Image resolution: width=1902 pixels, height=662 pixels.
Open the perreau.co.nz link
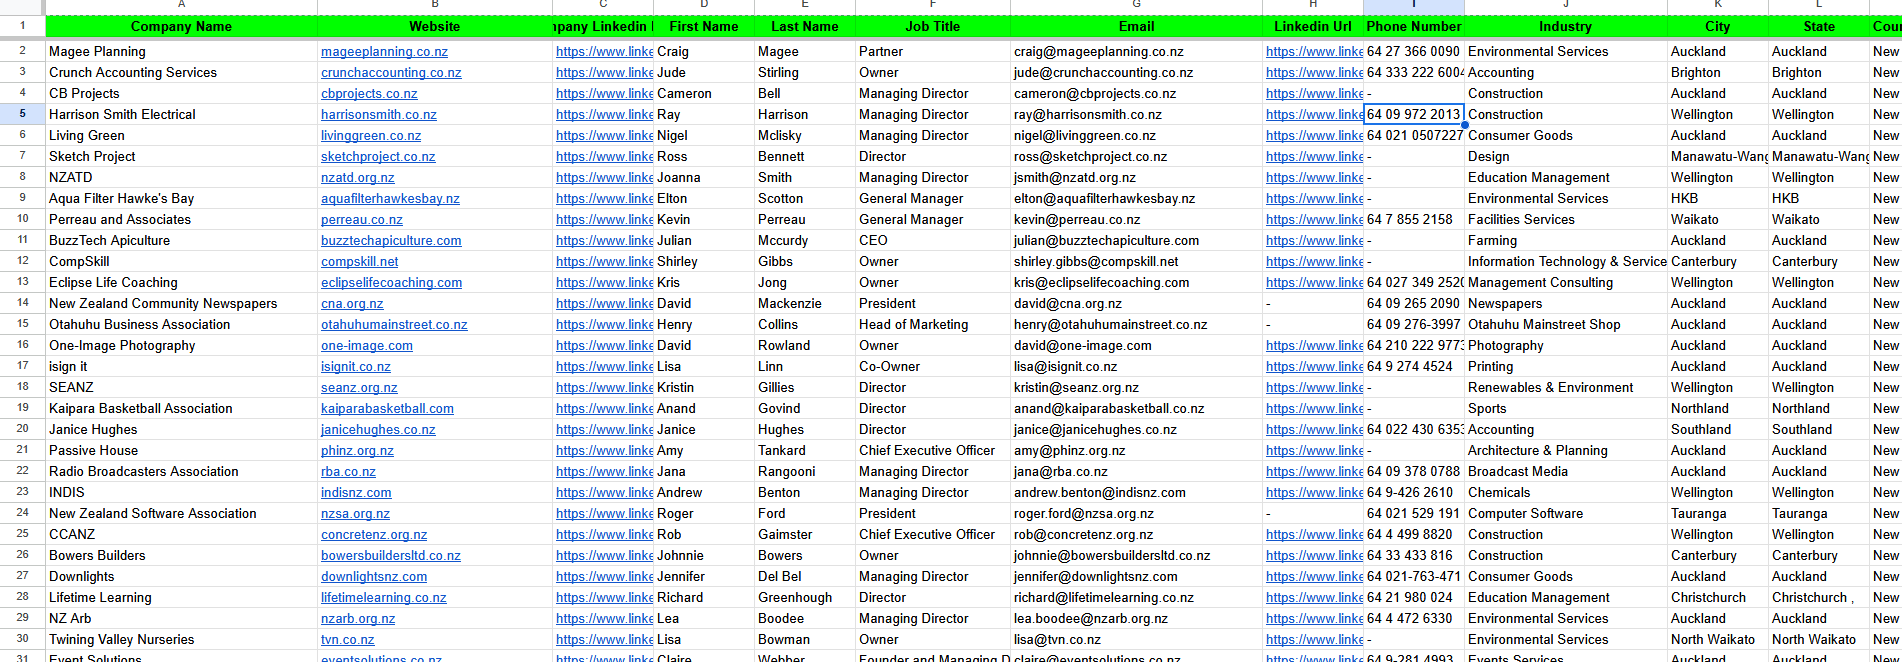tap(361, 220)
